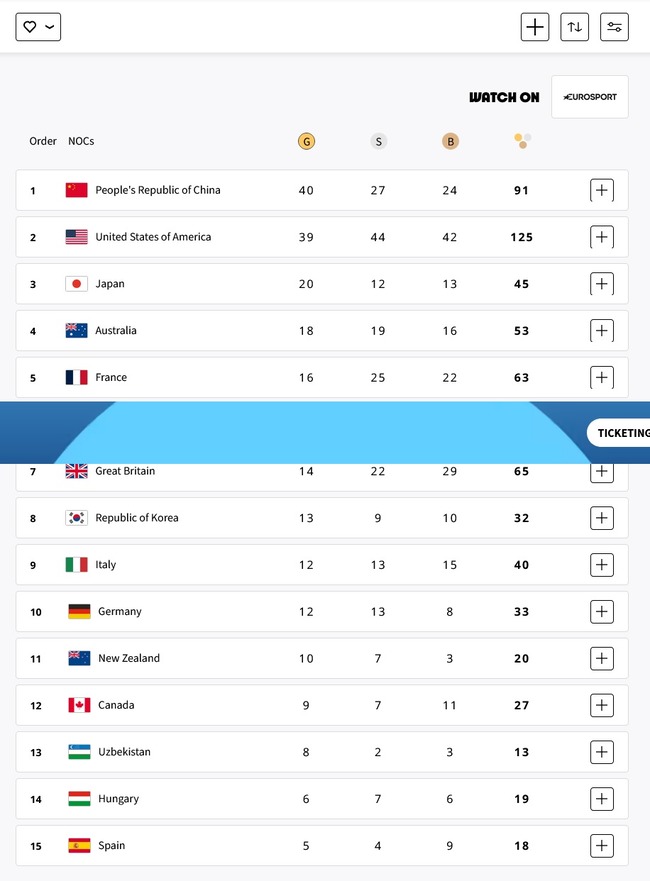Expand United States of America details
650x881 pixels.
pyautogui.click(x=601, y=237)
